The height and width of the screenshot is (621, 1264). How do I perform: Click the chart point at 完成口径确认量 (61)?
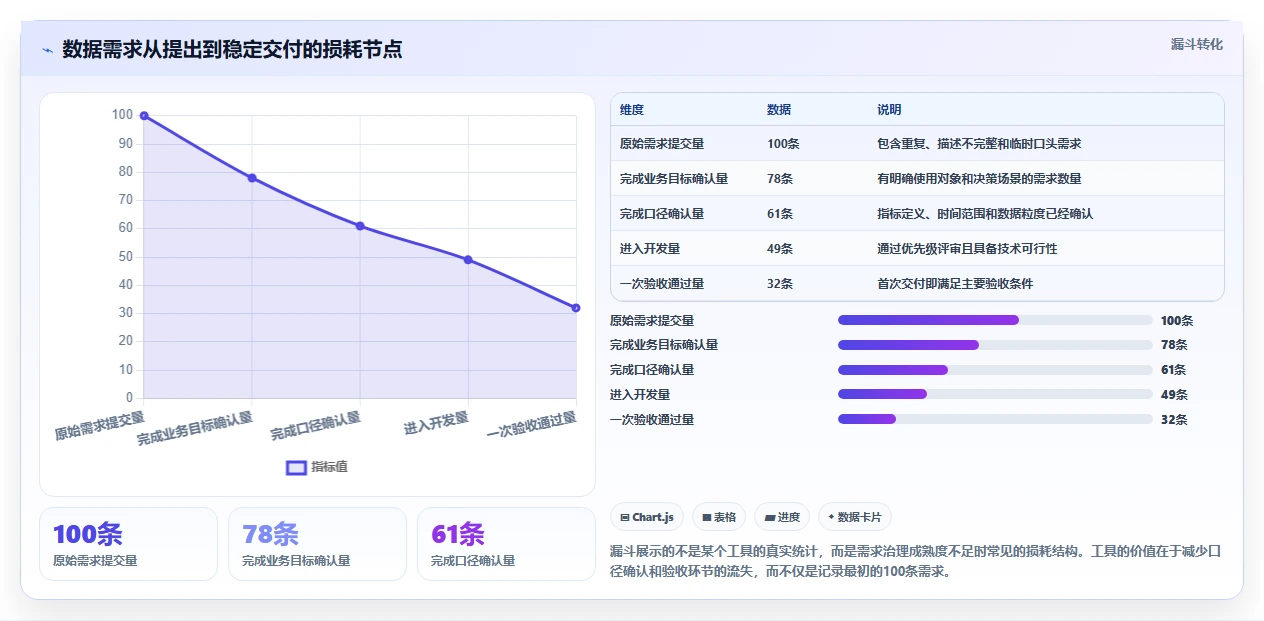point(360,226)
